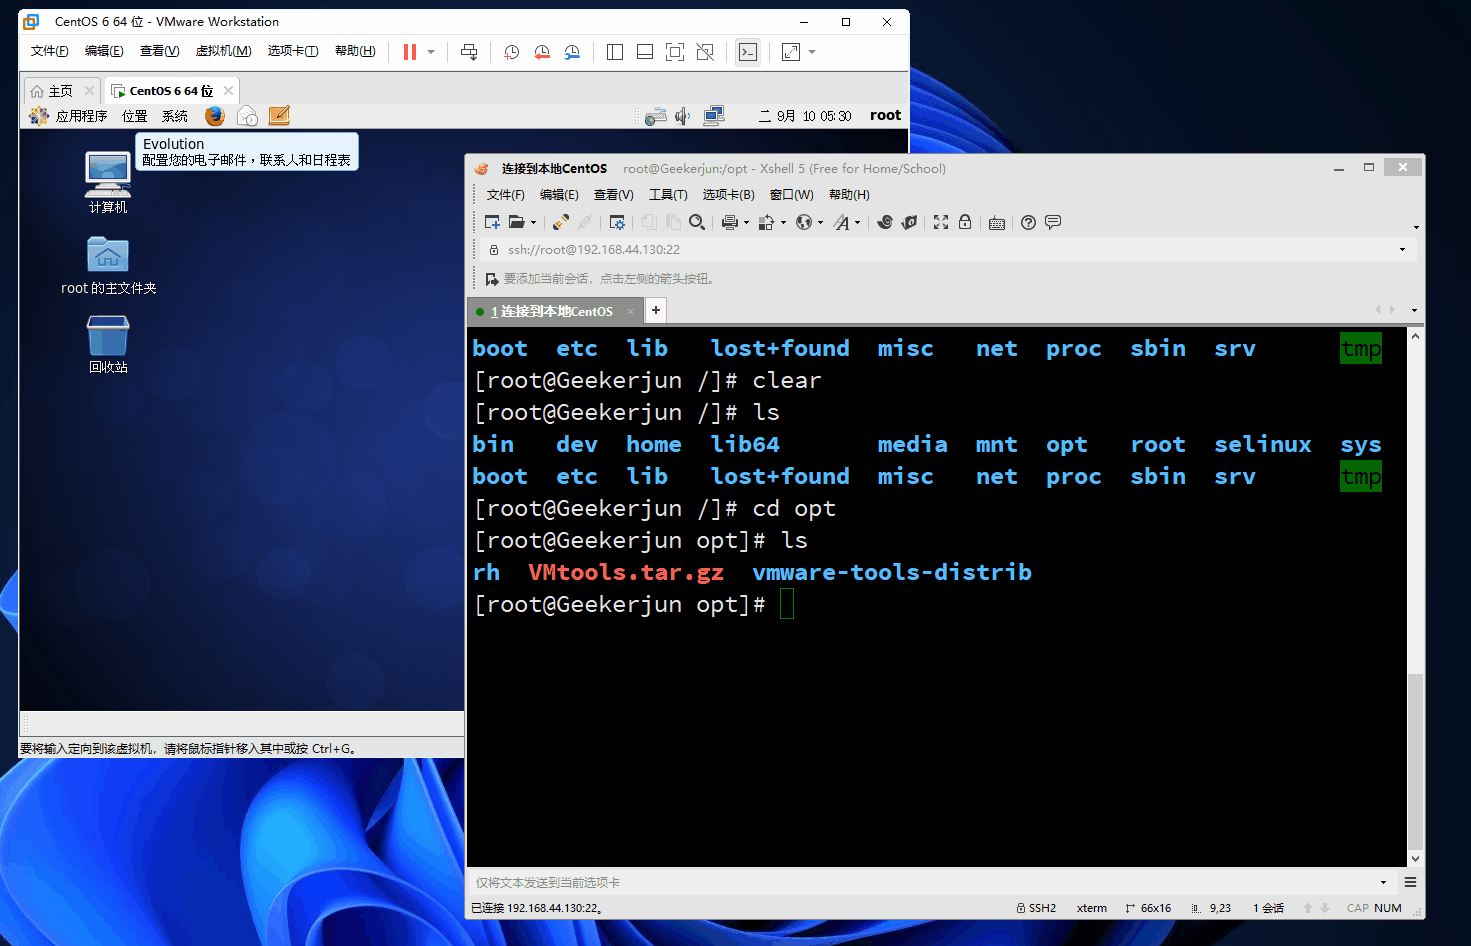Expand the Print dropdown arrow in Xshell
The image size is (1471, 946).
click(x=746, y=223)
